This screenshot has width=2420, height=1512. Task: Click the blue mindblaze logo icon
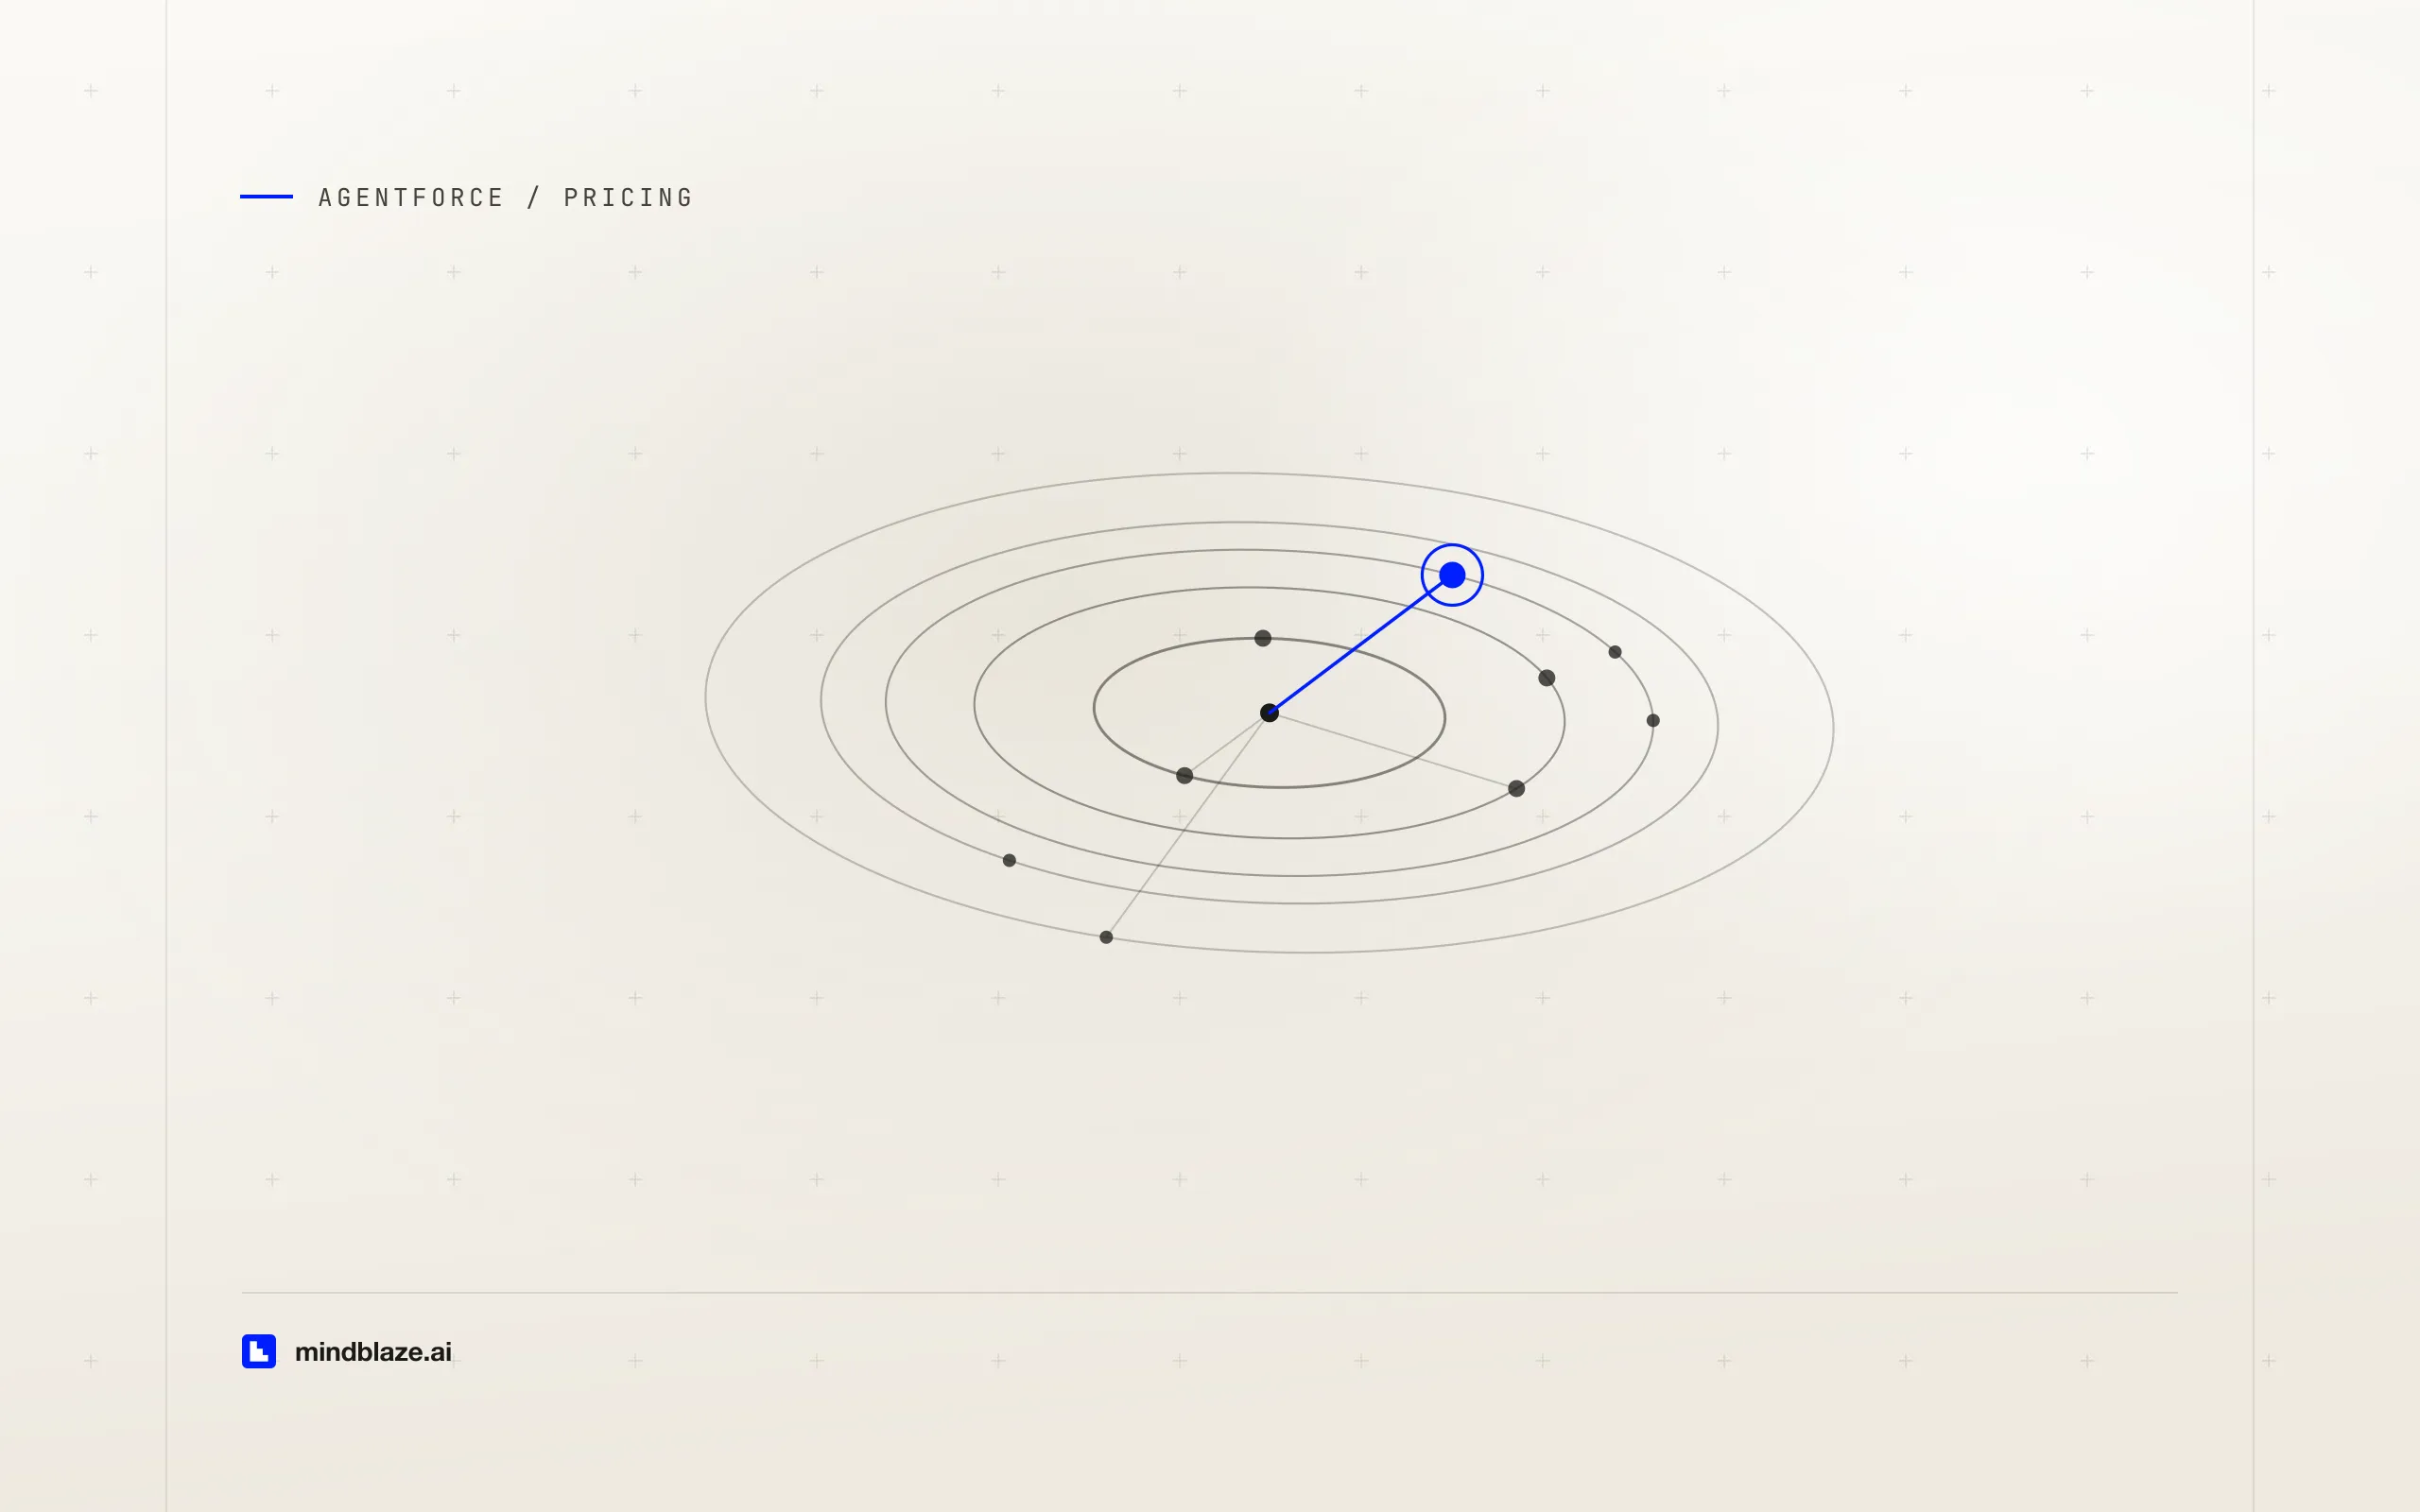point(259,1351)
